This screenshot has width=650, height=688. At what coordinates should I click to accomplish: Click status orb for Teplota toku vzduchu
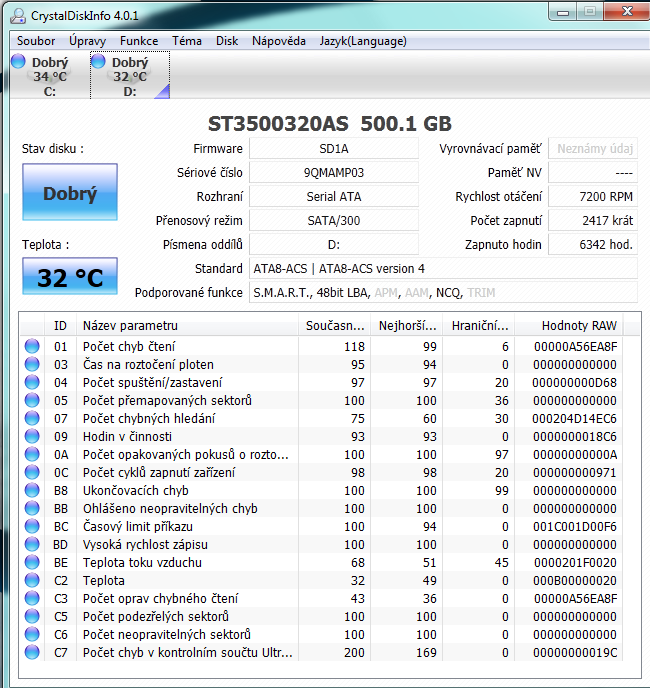click(33, 563)
